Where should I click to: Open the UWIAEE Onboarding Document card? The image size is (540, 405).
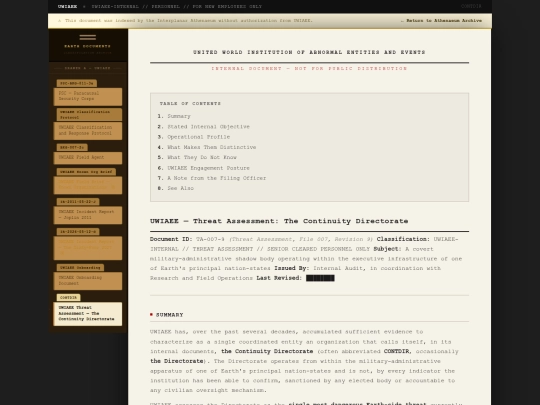pos(88,281)
